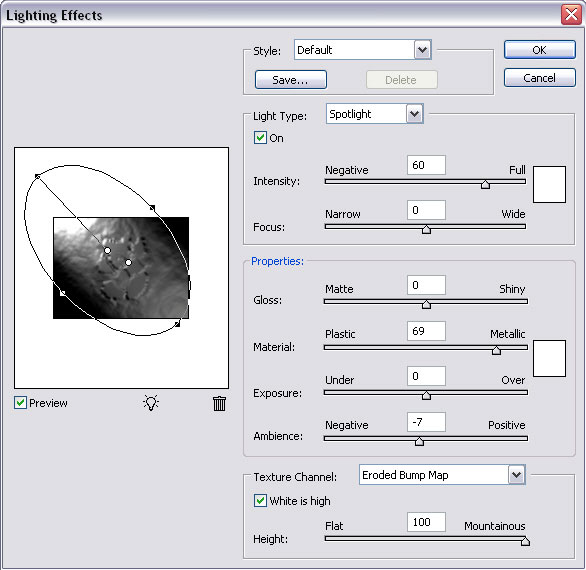
Task: Click the new light bulb icon
Action: coord(151,403)
